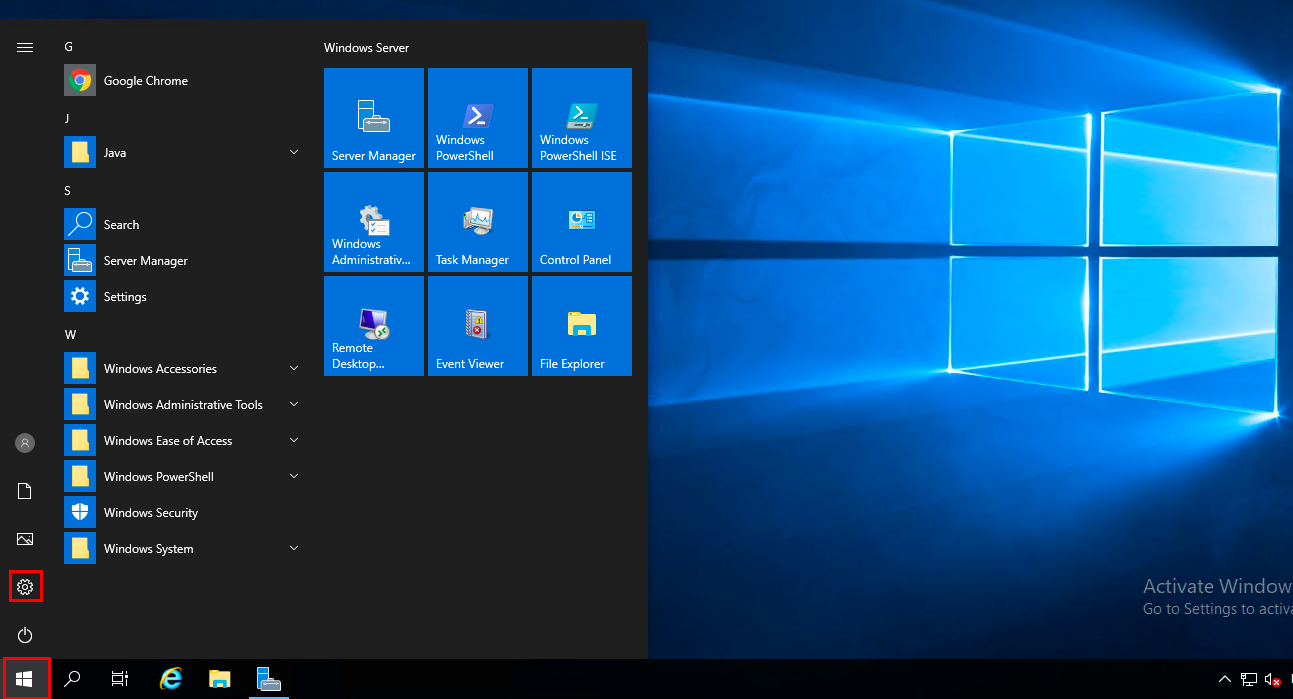Click the Power button icon
Viewport: 1293px width, 699px height.
pyautogui.click(x=25, y=635)
